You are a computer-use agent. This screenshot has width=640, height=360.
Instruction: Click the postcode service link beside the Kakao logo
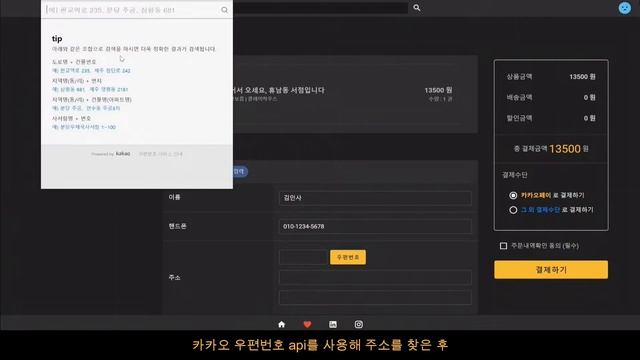161,154
